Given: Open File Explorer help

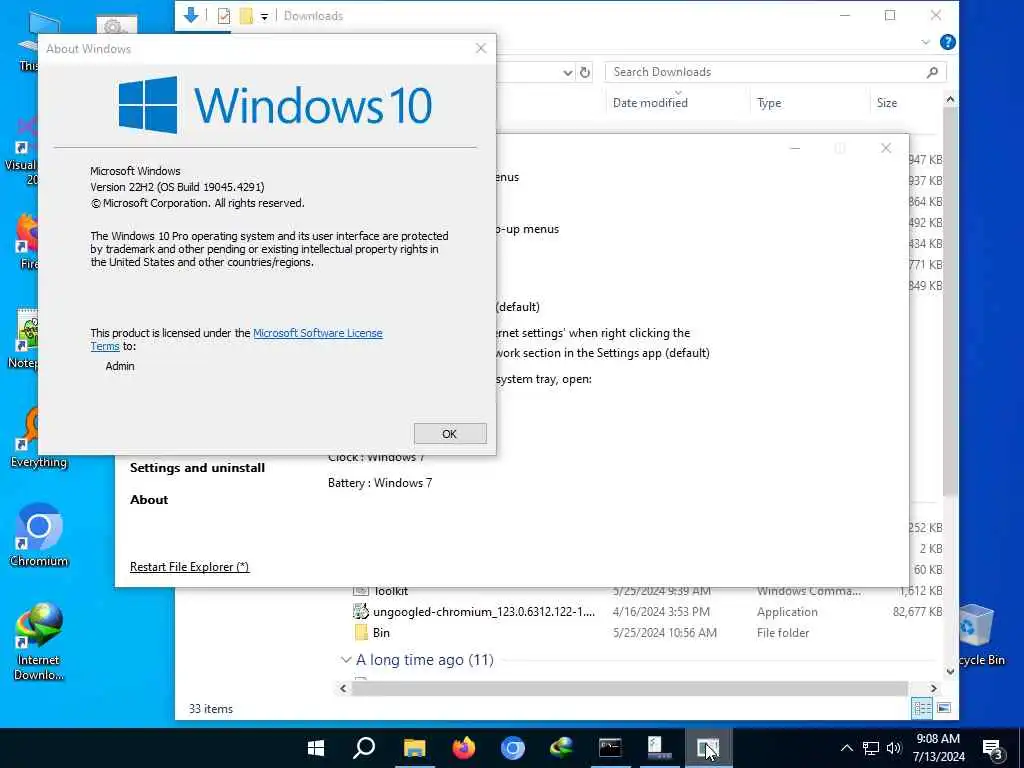Looking at the screenshot, I should 948,42.
